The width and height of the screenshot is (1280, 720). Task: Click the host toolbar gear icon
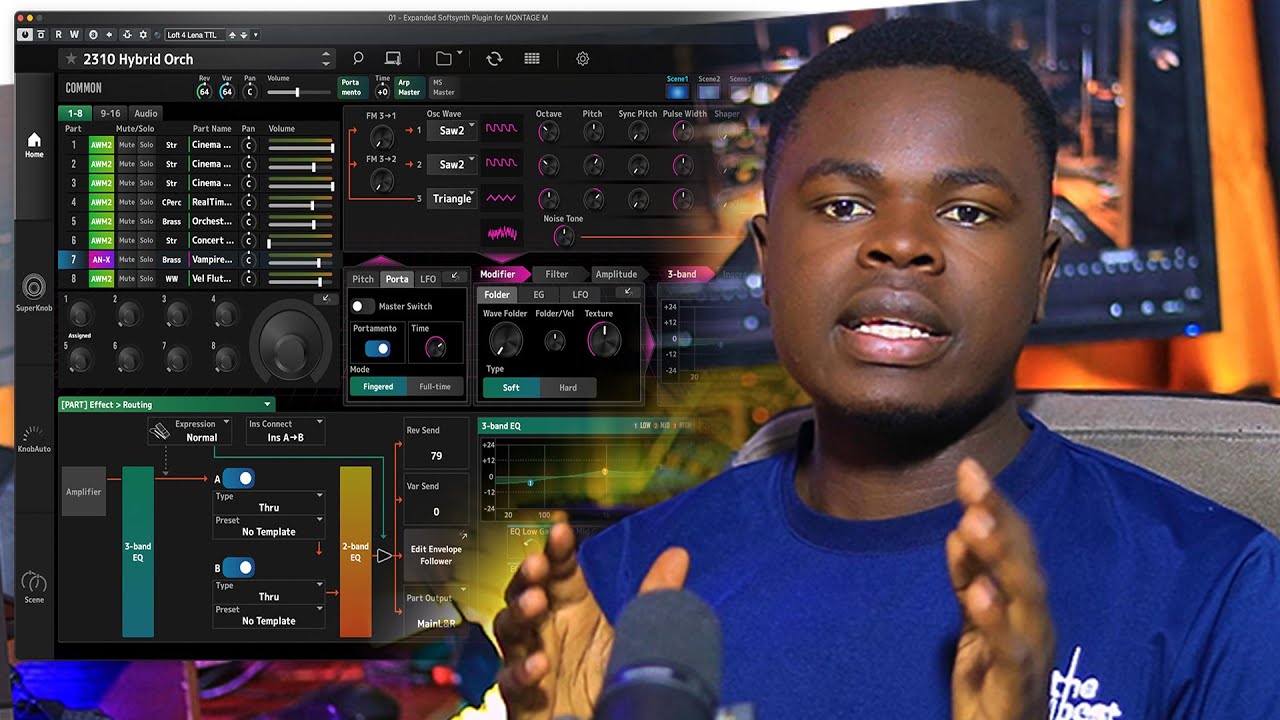coord(143,34)
